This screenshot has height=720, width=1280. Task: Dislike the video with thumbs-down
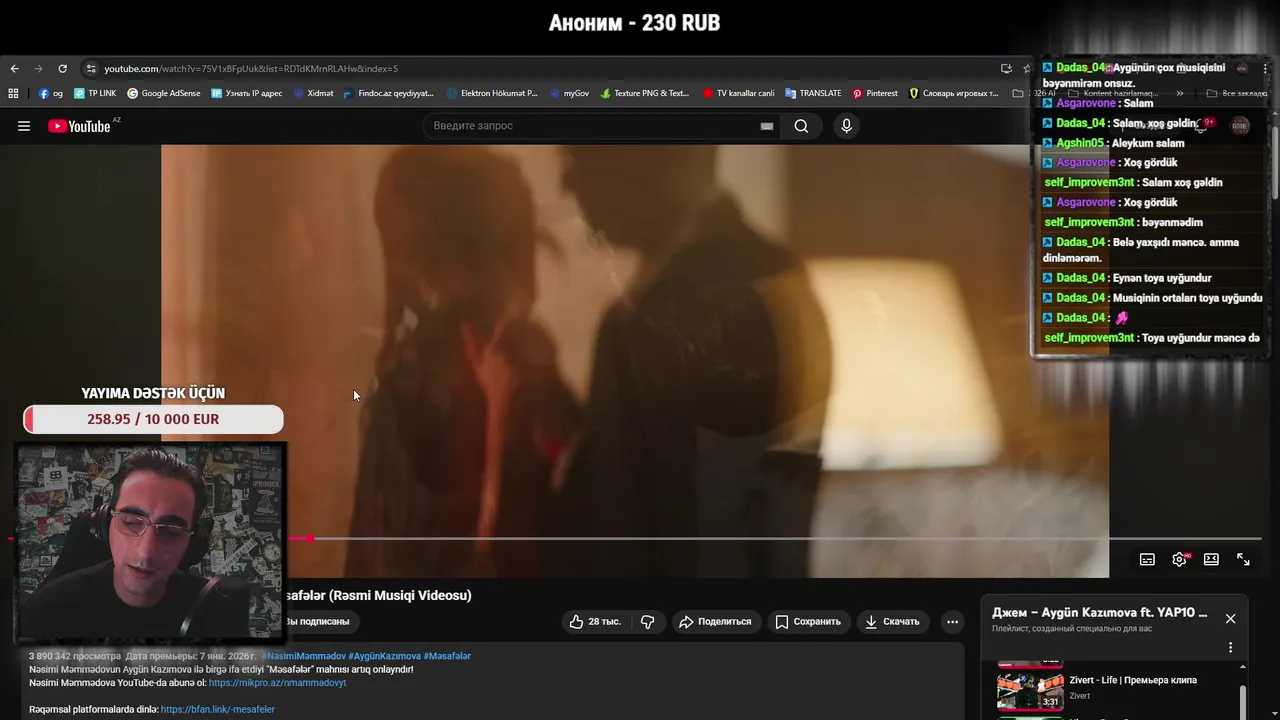tap(648, 621)
